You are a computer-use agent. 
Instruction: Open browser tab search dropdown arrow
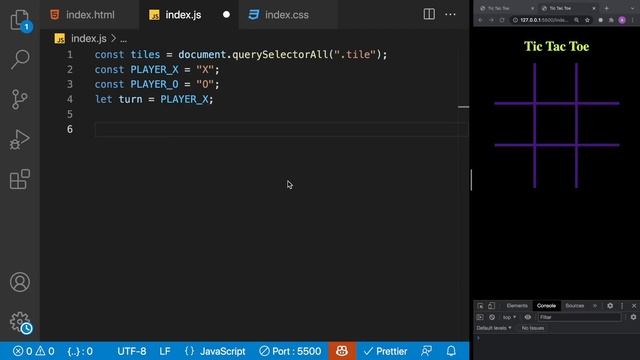pyautogui.click(x=632, y=9)
